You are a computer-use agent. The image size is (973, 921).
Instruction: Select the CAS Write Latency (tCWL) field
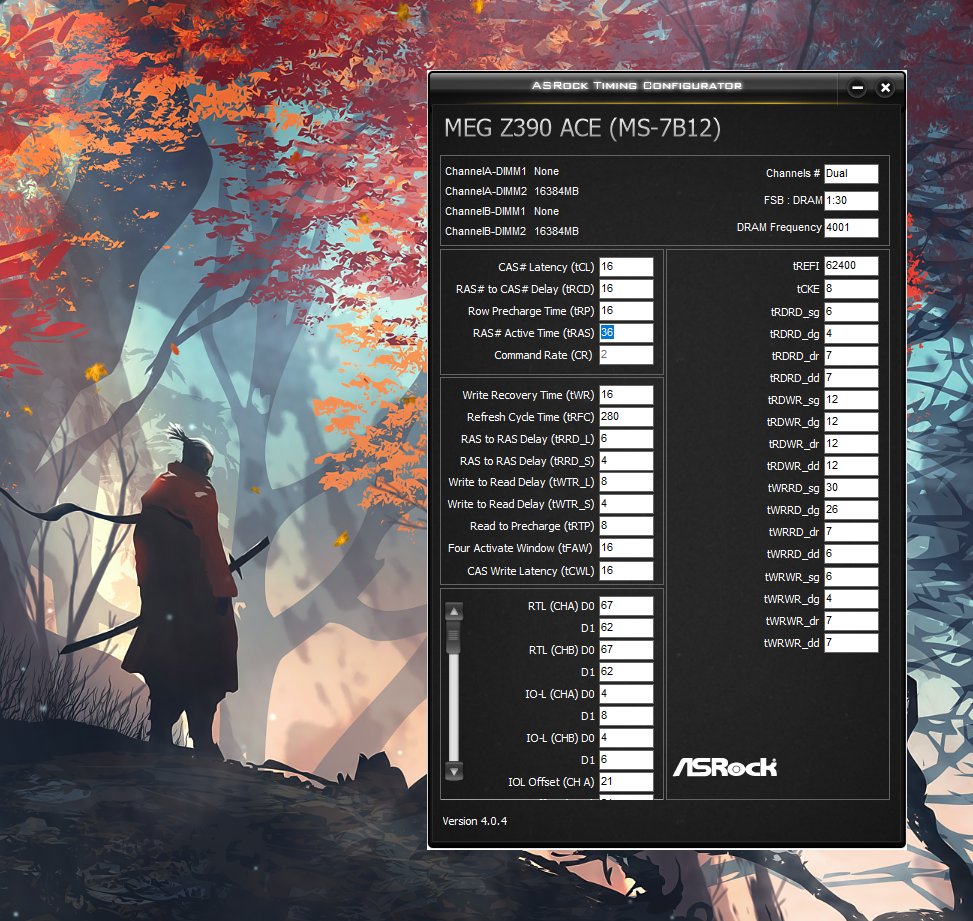coord(626,570)
